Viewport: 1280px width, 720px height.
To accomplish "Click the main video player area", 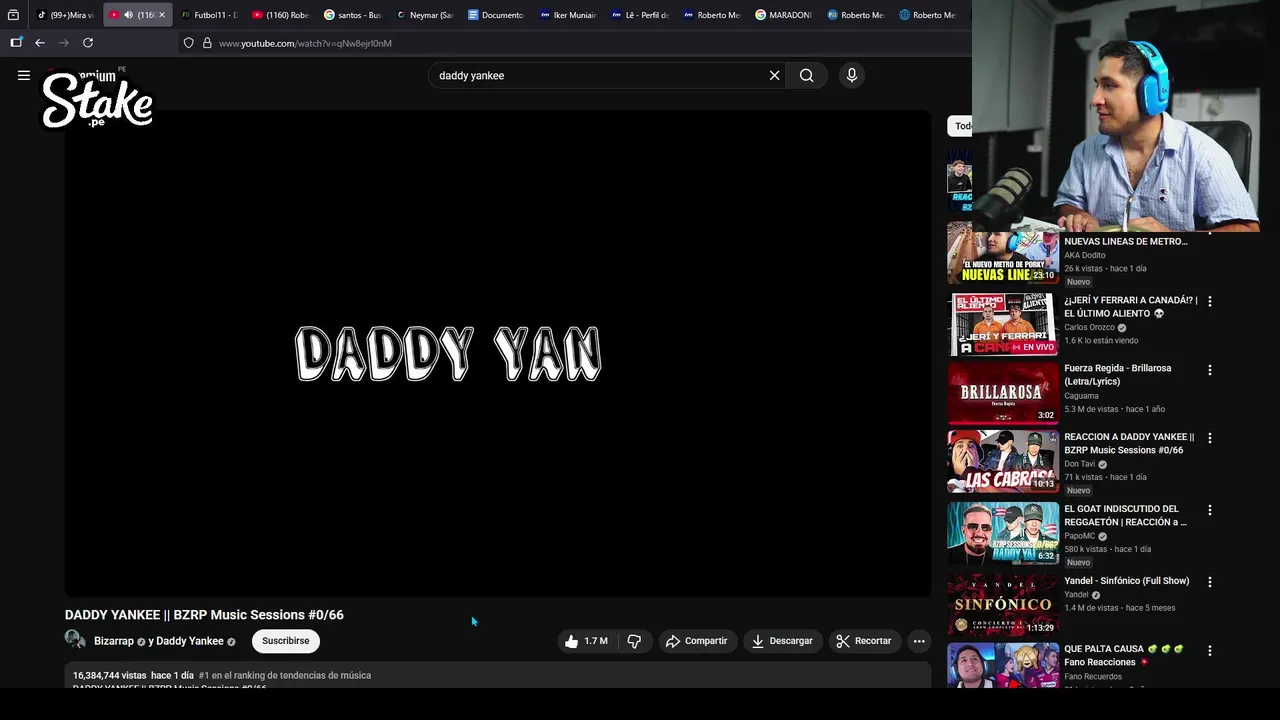I will point(498,354).
